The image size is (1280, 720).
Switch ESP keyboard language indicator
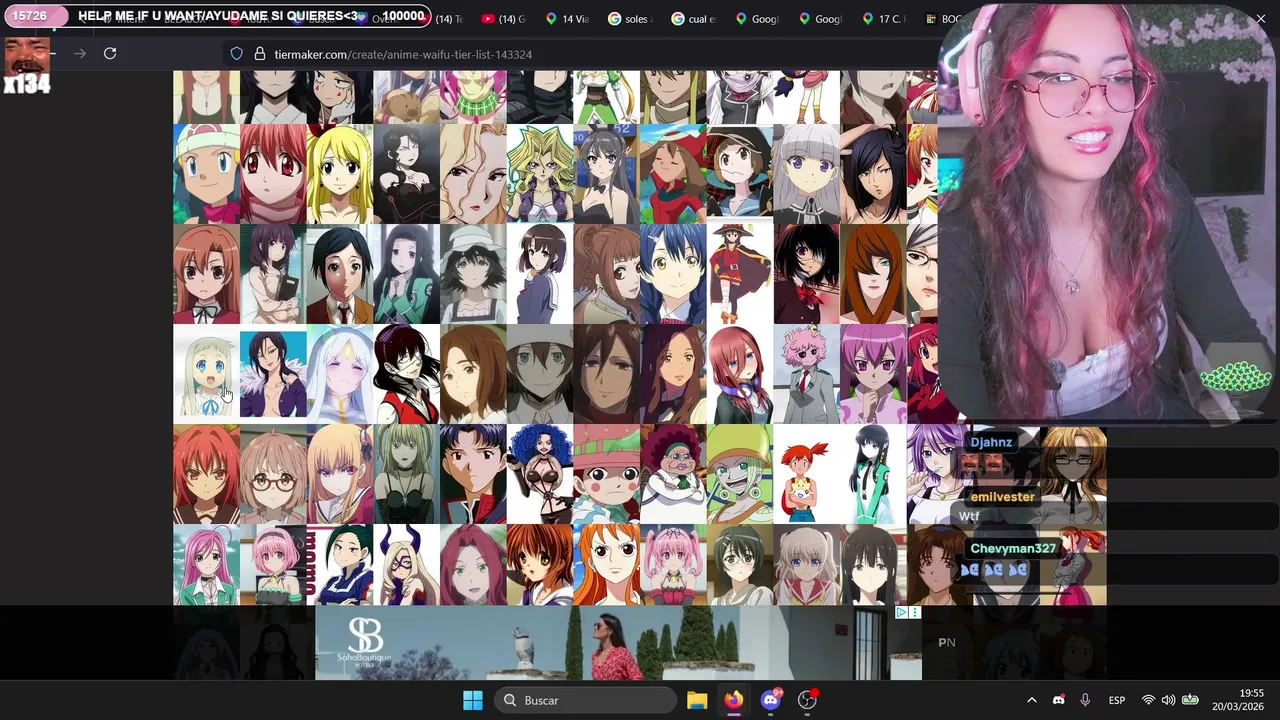click(1117, 700)
